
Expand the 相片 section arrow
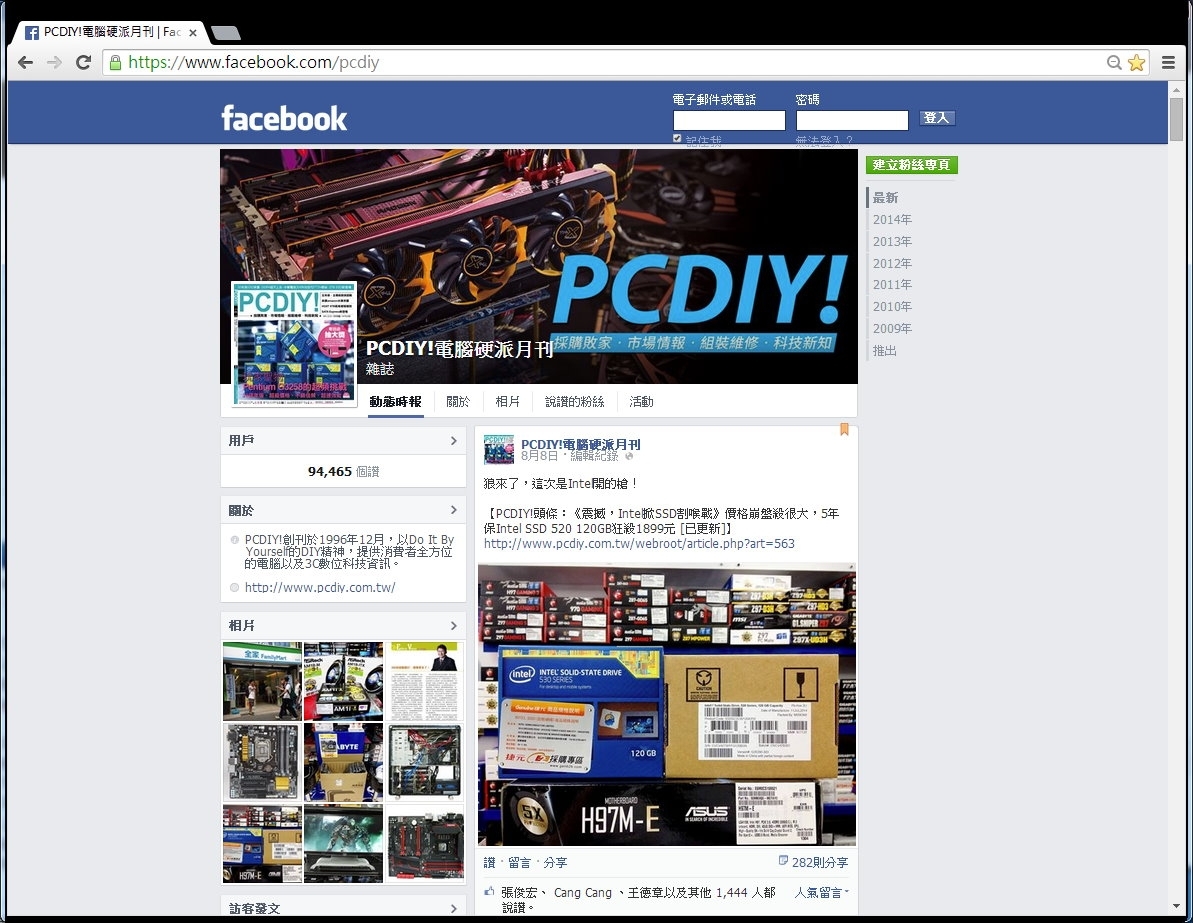coord(453,625)
